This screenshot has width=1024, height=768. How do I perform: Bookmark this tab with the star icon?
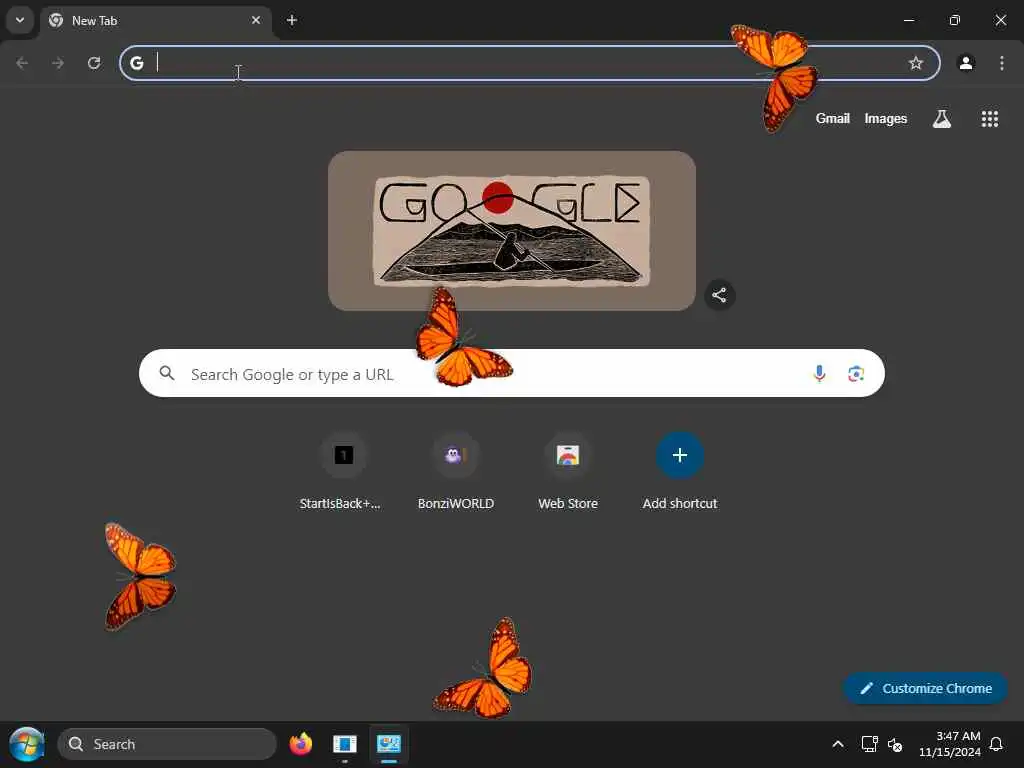click(x=916, y=63)
